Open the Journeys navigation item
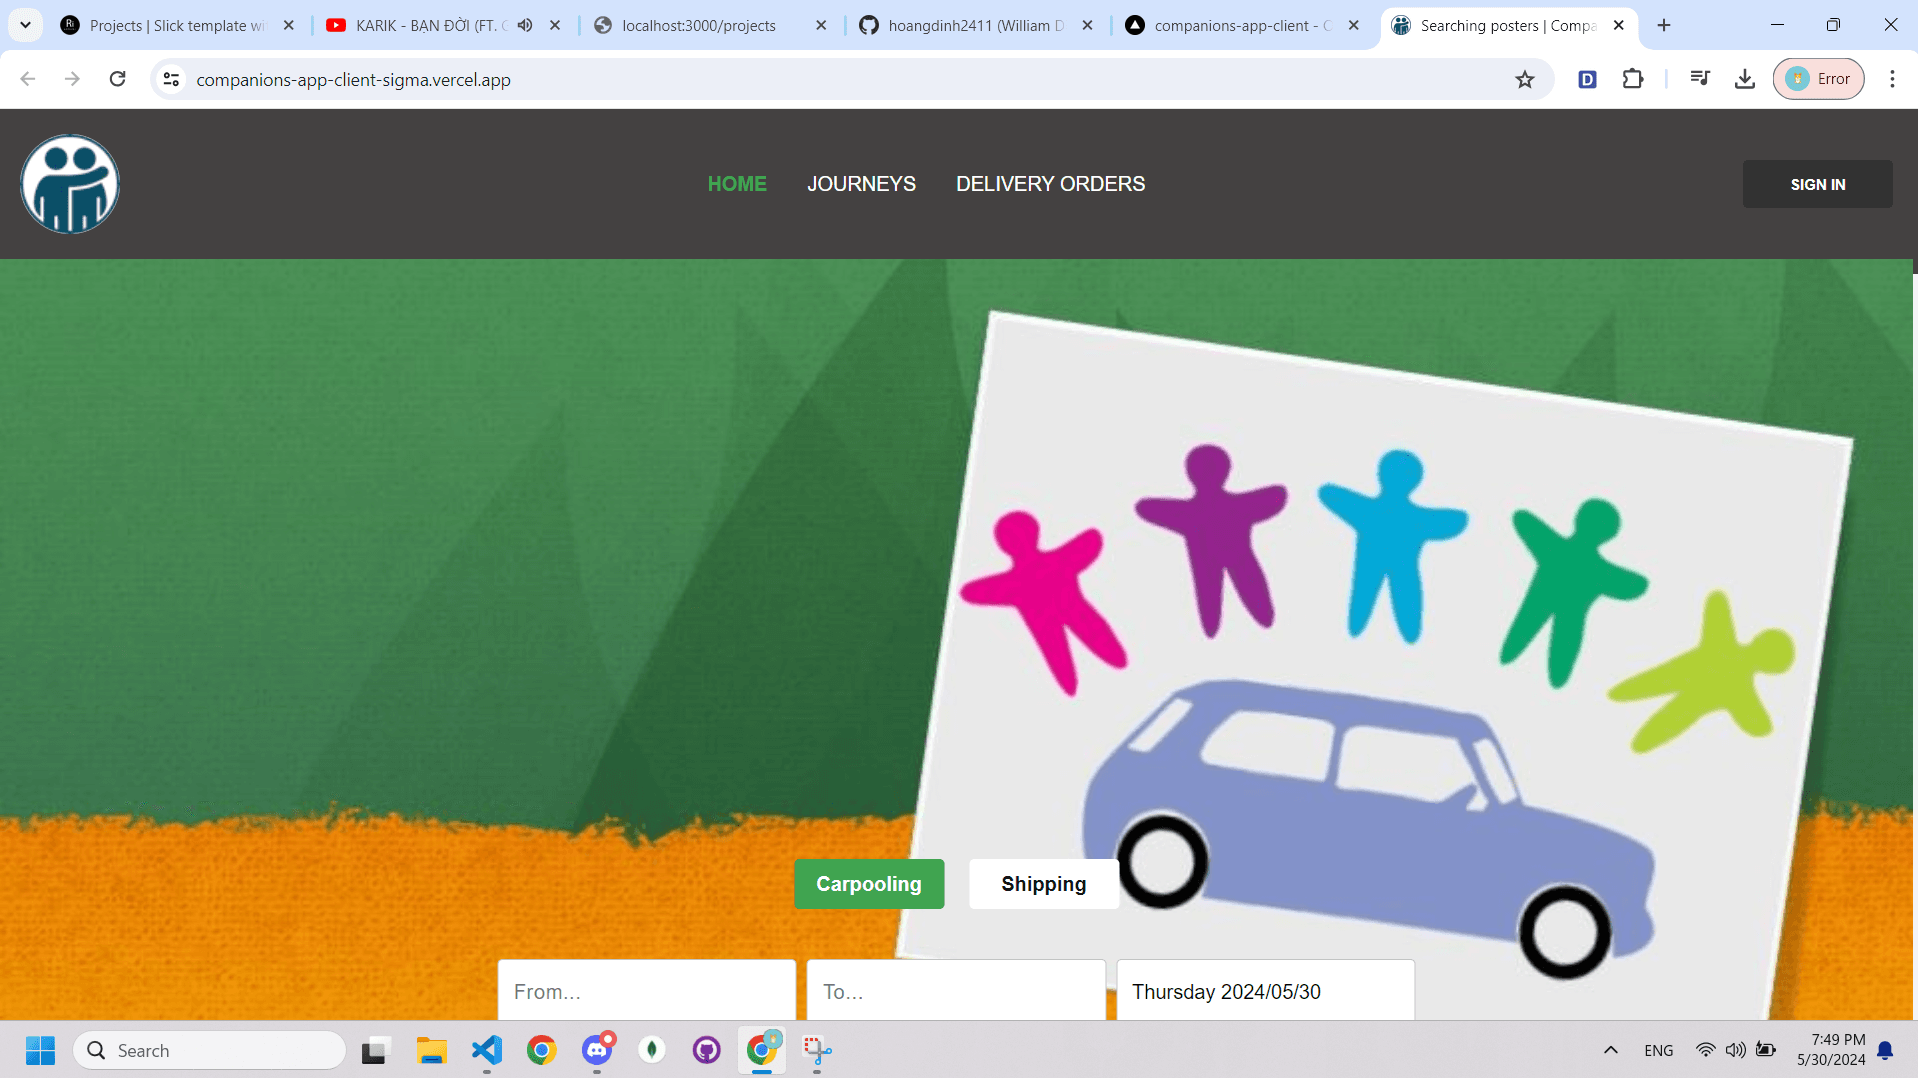1918x1078 pixels. 861,184
